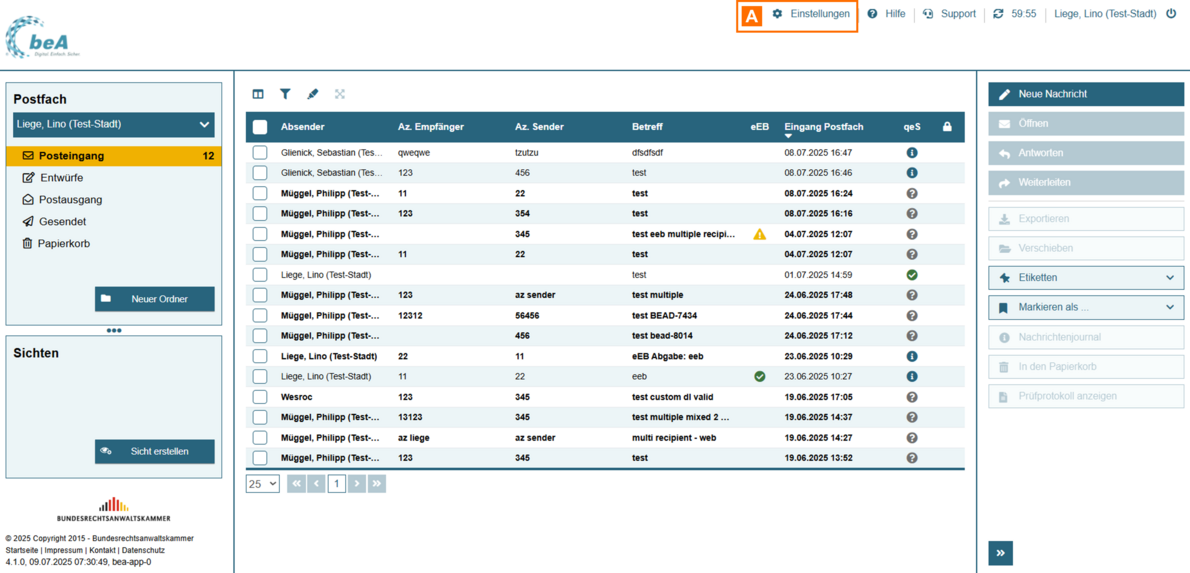
Task: Open the Datenschutz link in footer
Action: pos(143,551)
